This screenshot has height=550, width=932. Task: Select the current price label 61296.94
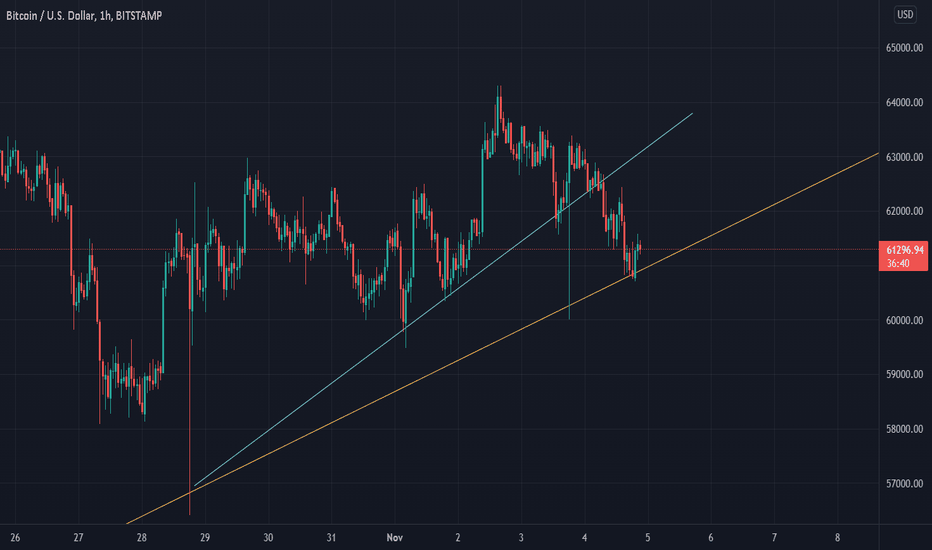click(904, 250)
